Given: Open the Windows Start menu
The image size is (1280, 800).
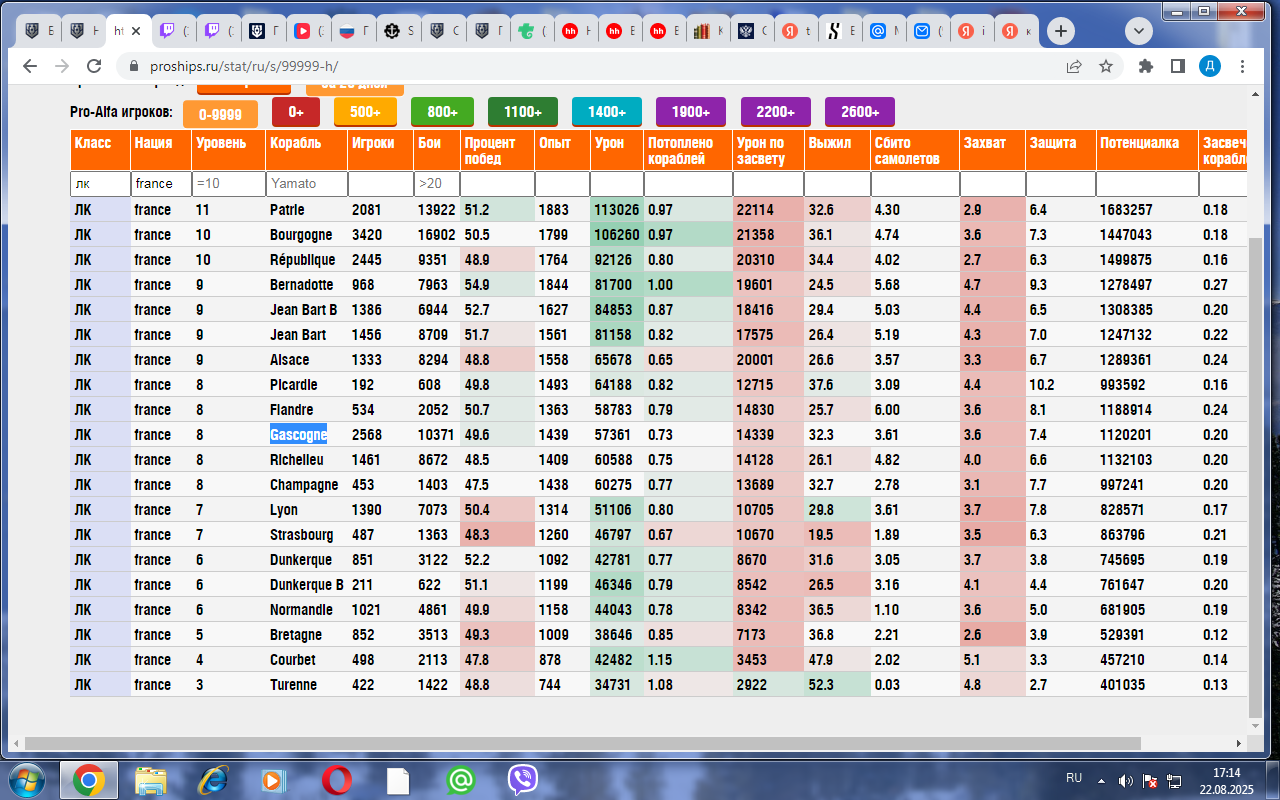Looking at the screenshot, I should (26, 779).
